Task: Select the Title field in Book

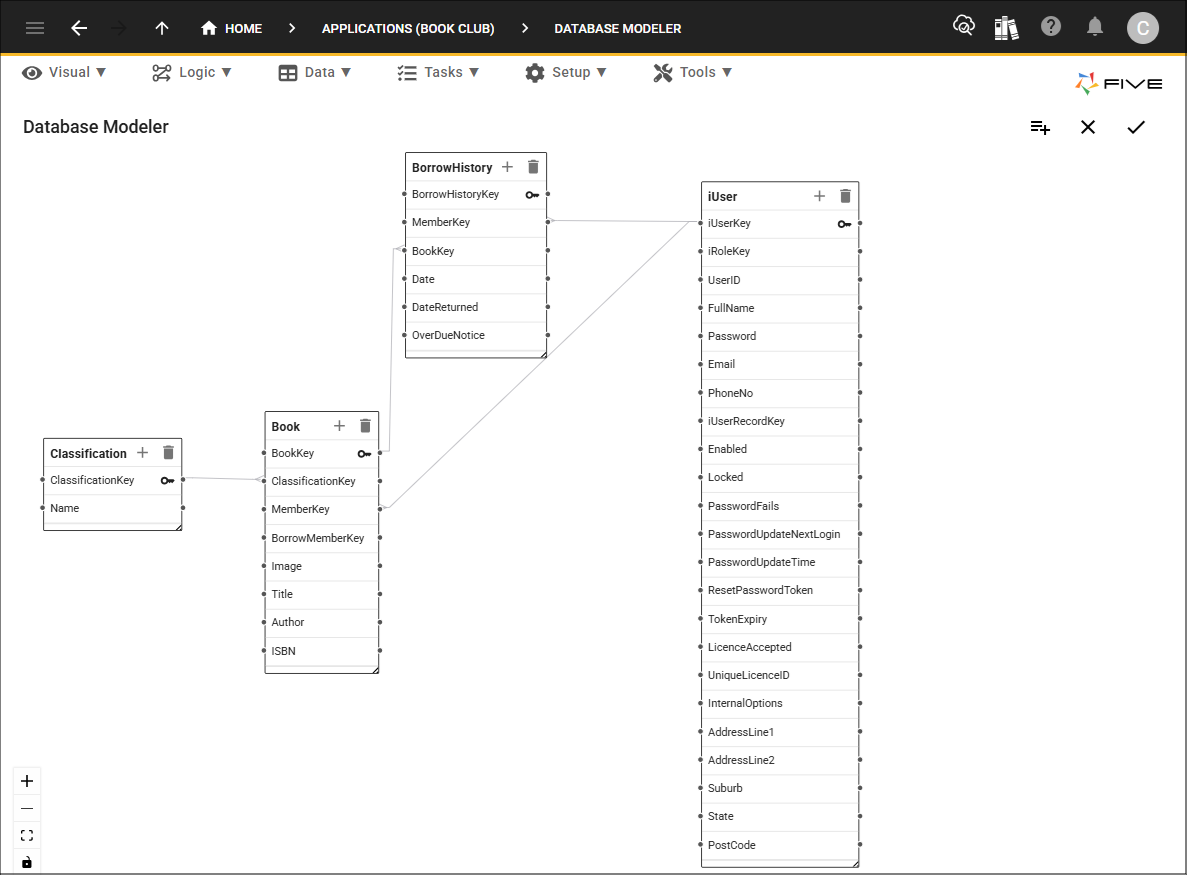Action: pos(322,594)
